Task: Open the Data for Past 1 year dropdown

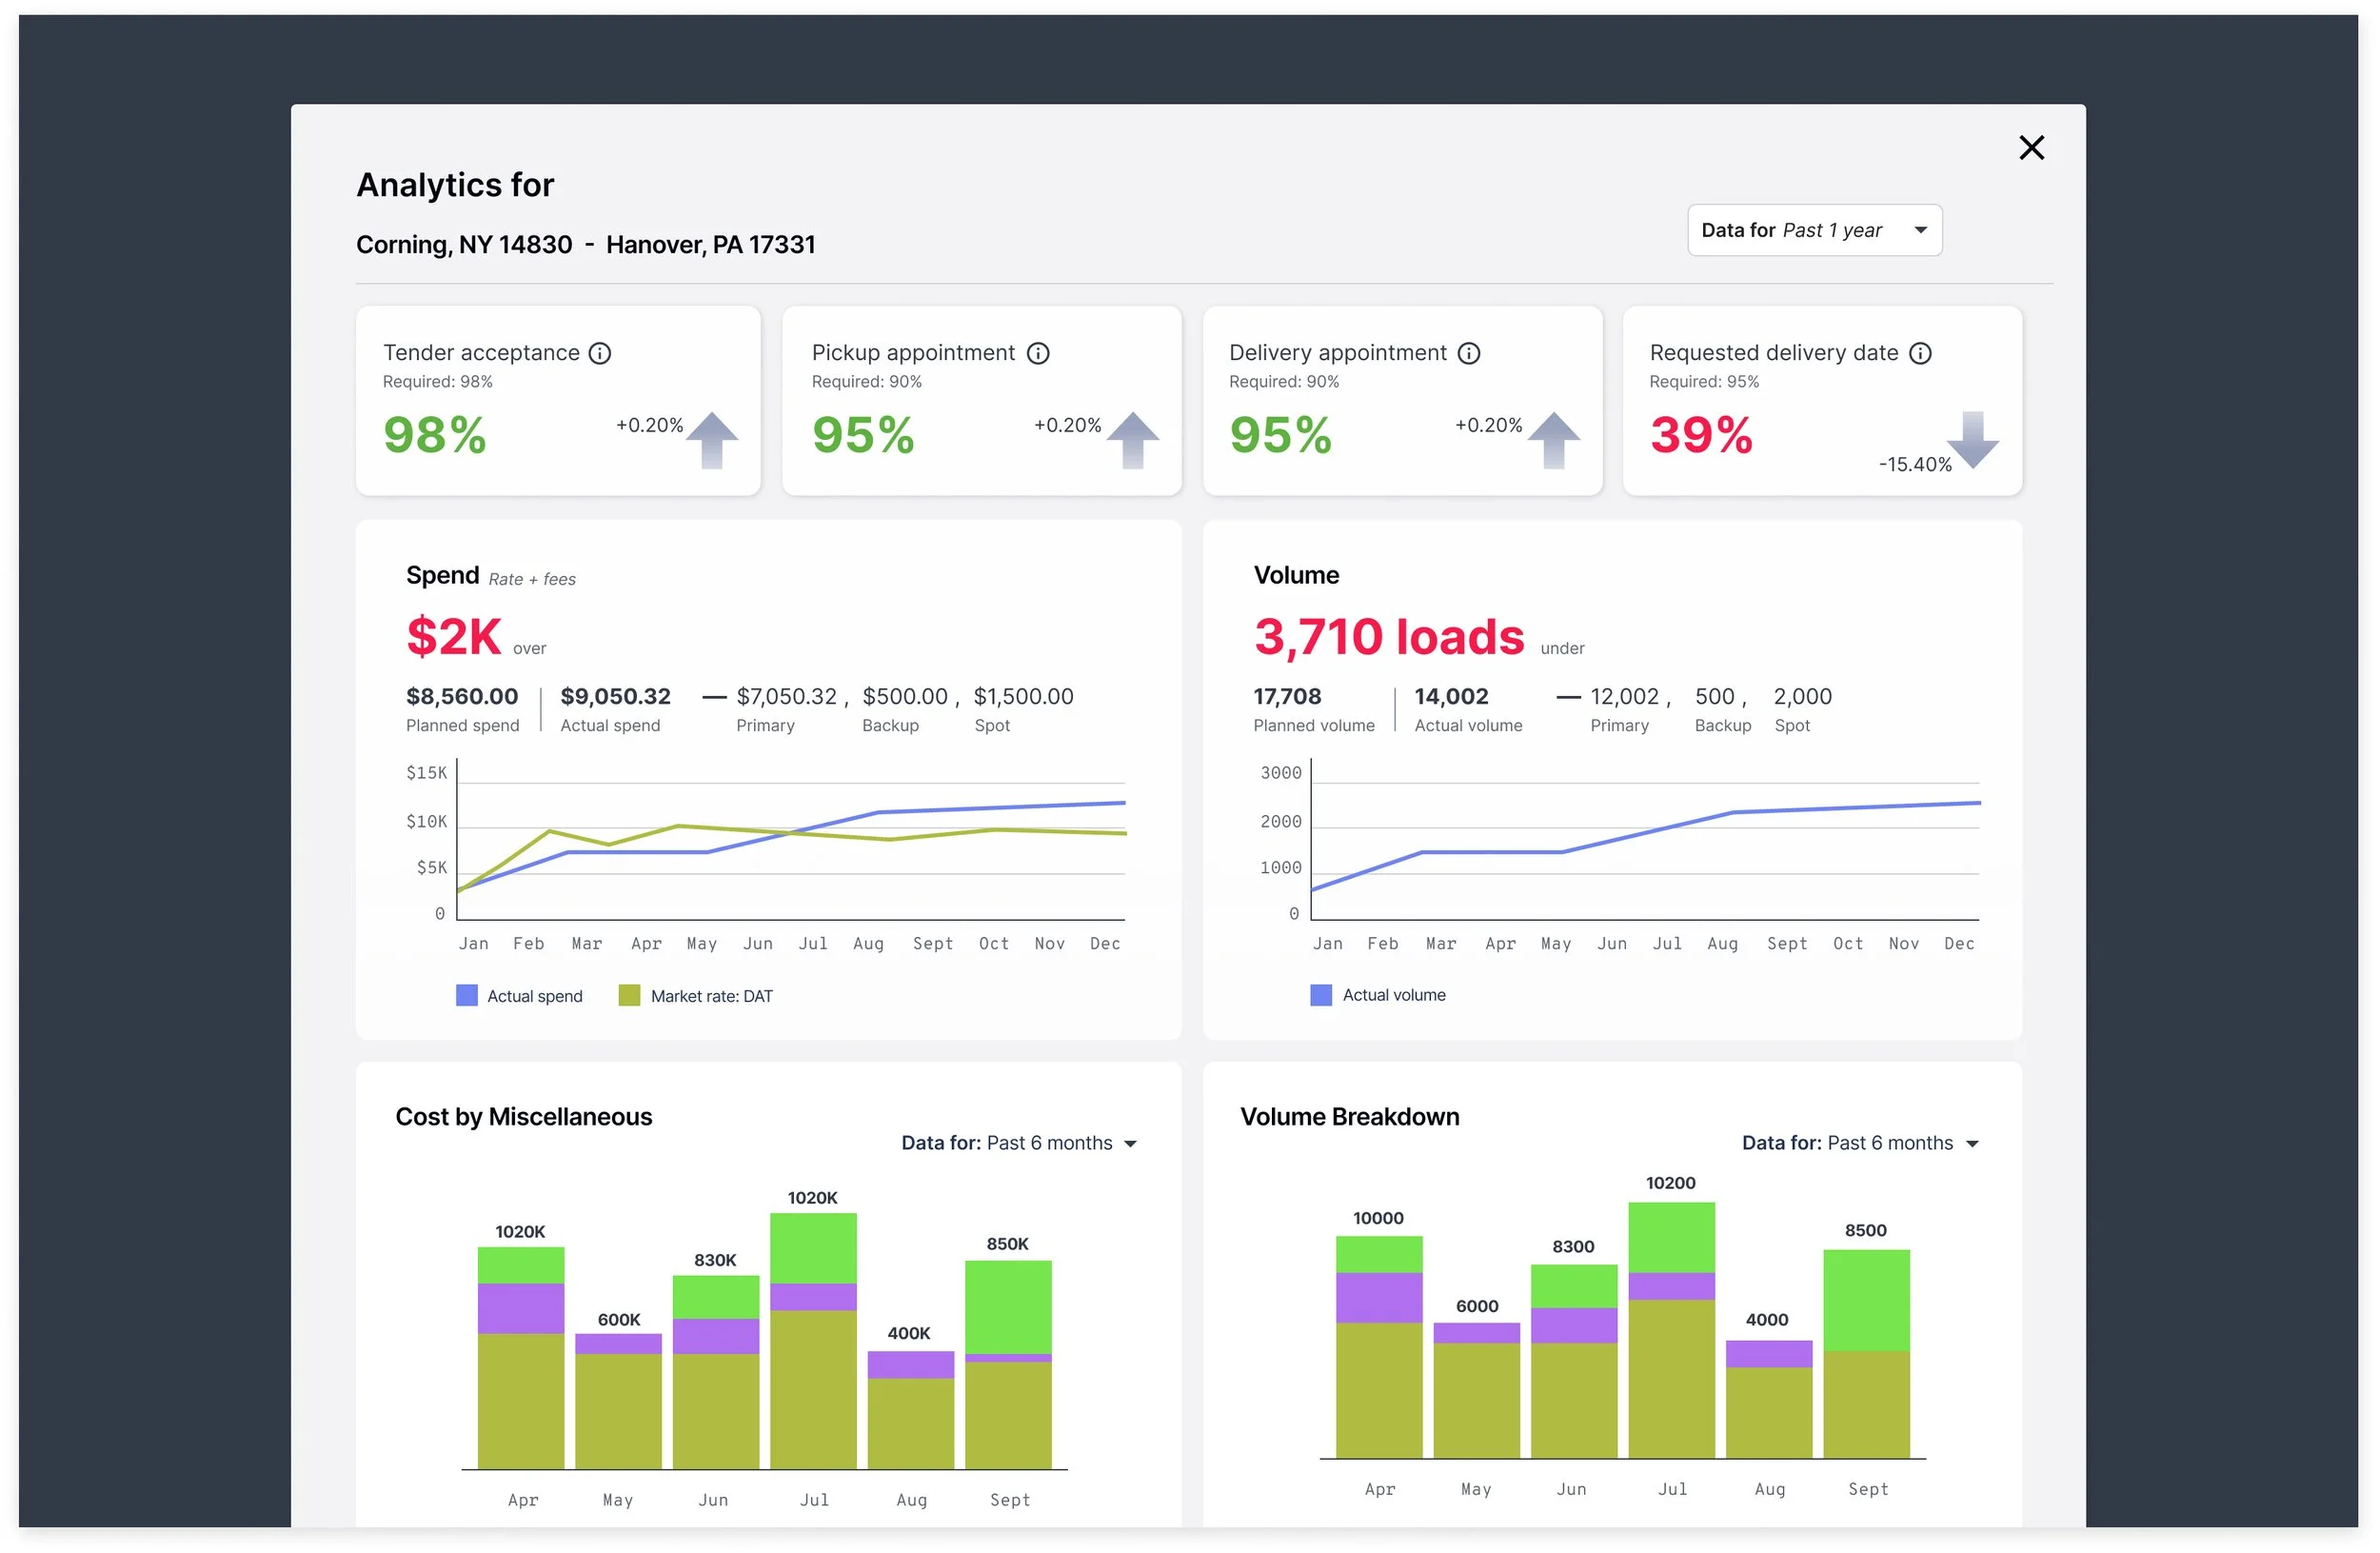Action: [1814, 230]
